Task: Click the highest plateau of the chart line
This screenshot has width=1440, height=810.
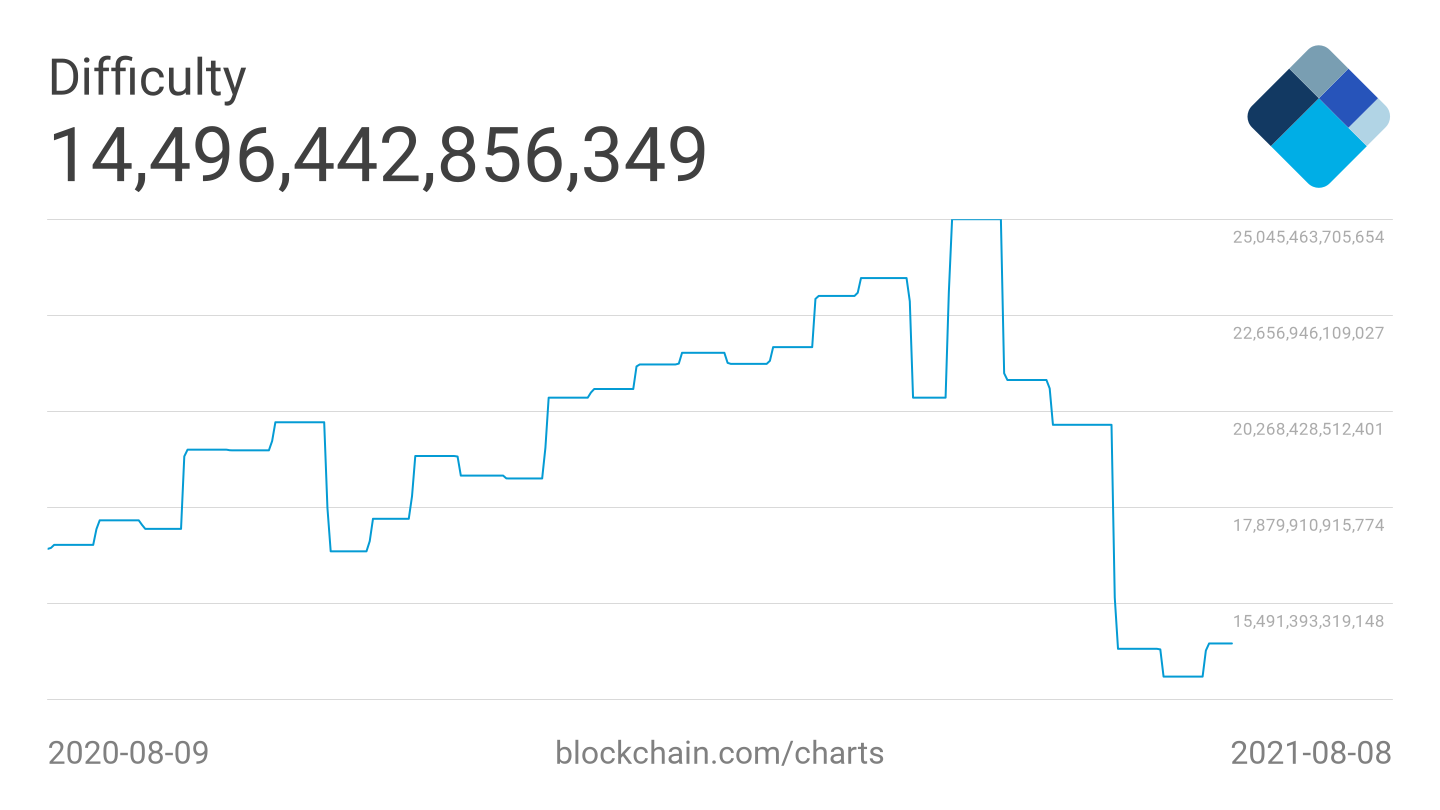Action: (976, 220)
